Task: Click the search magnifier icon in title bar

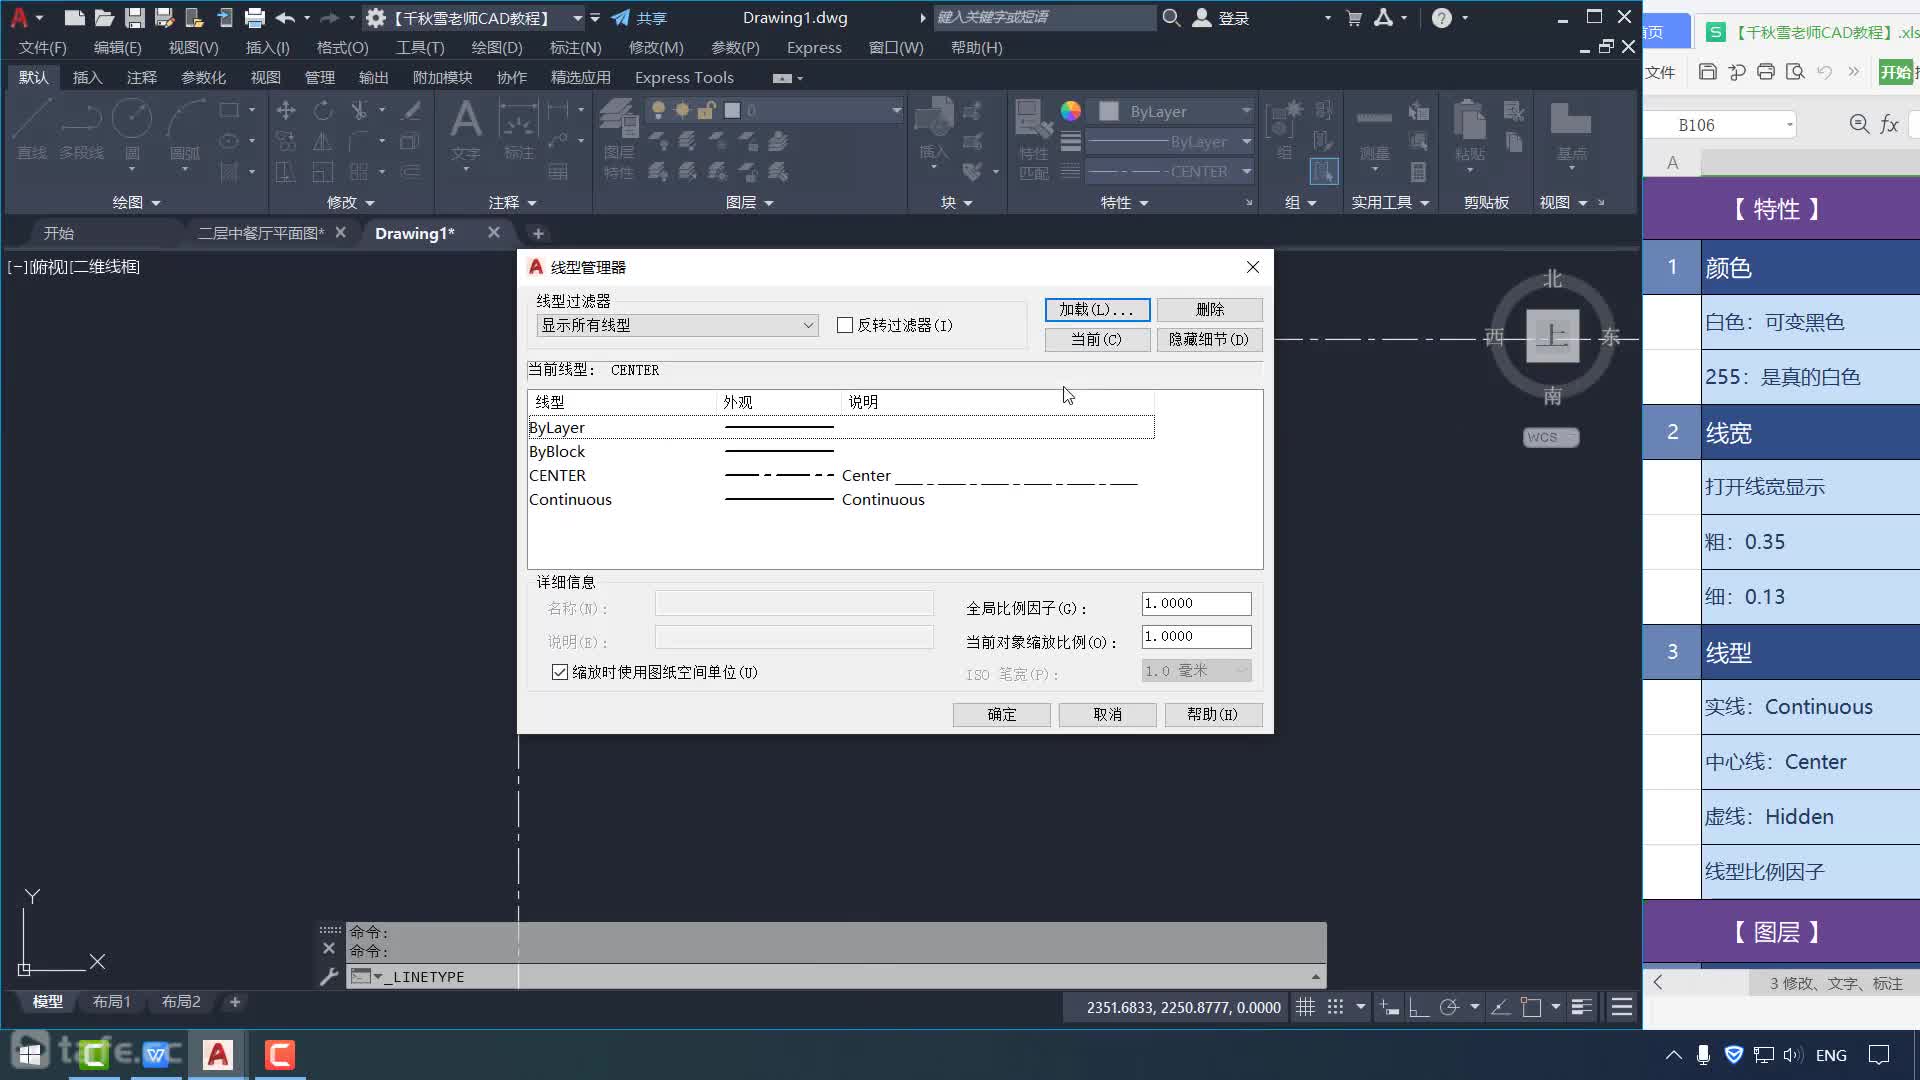Action: [x=1171, y=17]
